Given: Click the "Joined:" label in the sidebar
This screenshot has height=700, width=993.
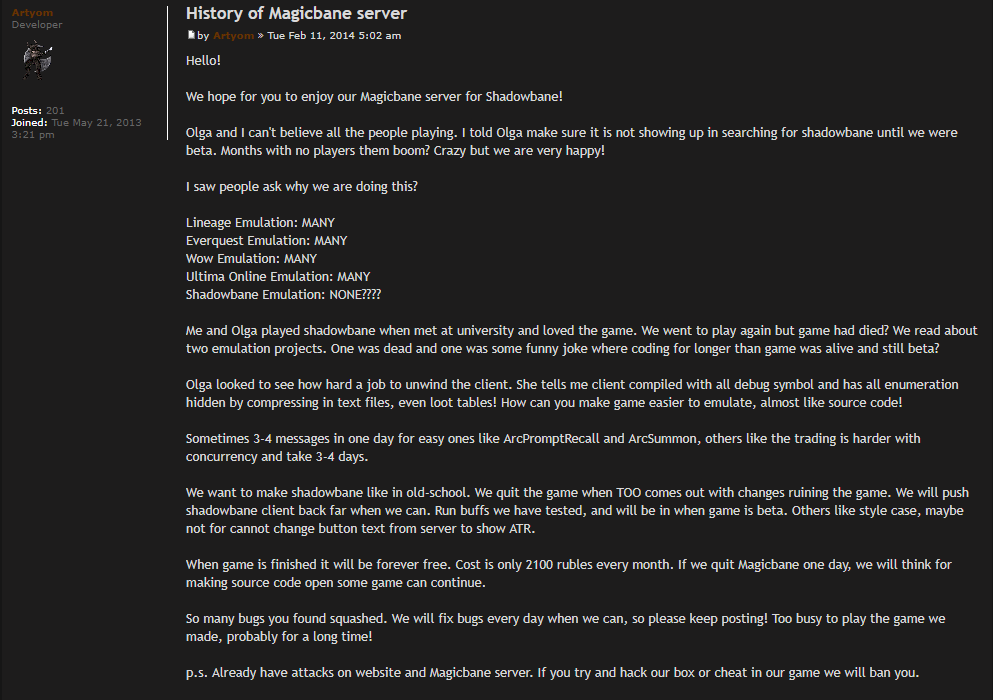Looking at the screenshot, I should (29, 122).
